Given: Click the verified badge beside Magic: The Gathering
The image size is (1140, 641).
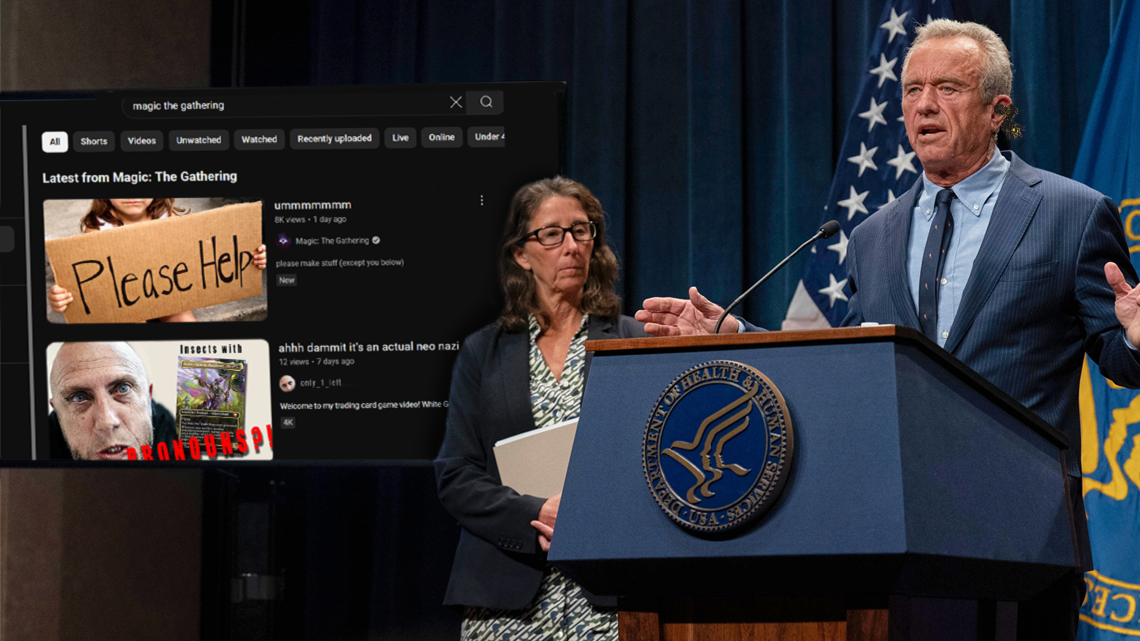Looking at the screenshot, I should pos(377,241).
